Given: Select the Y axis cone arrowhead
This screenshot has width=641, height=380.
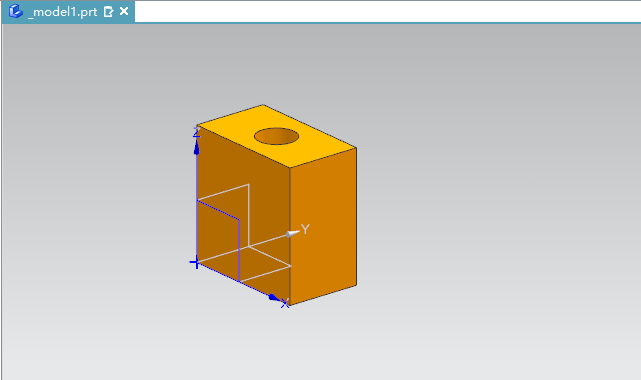Looking at the screenshot, I should point(293,233).
